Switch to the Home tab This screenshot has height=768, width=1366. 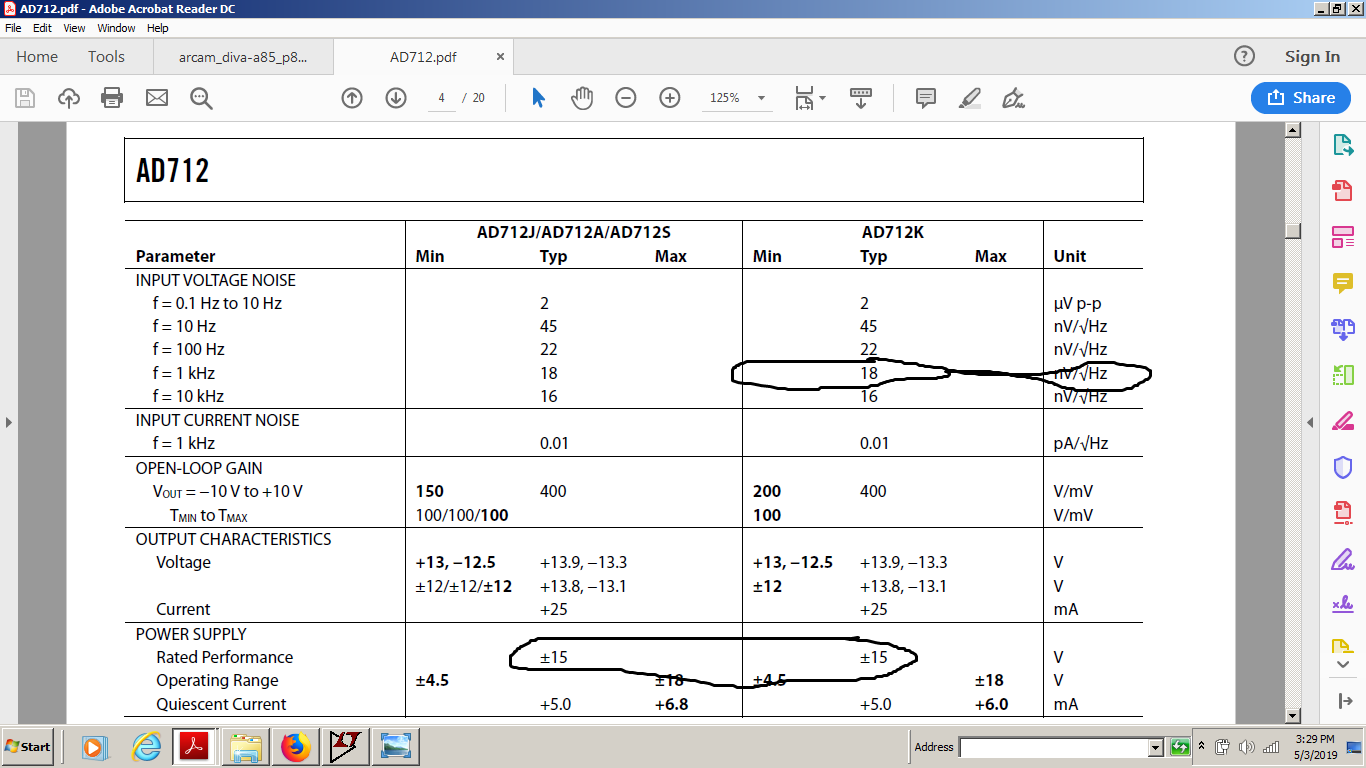37,57
